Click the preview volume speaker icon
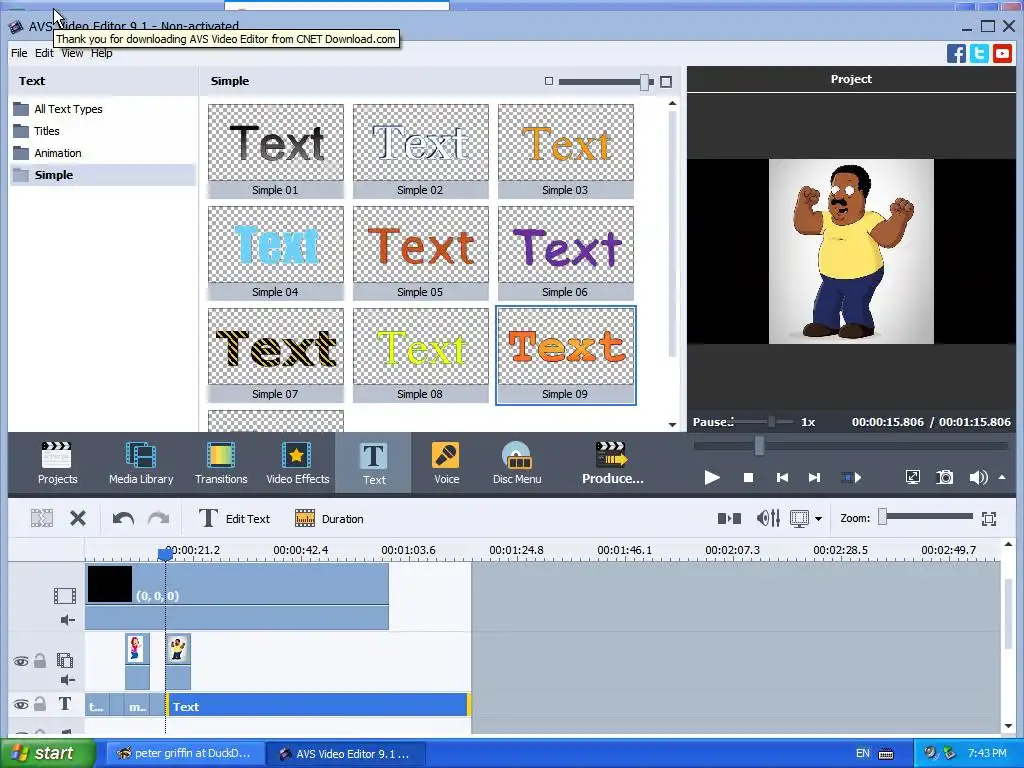The image size is (1024, 768). pos(978,477)
